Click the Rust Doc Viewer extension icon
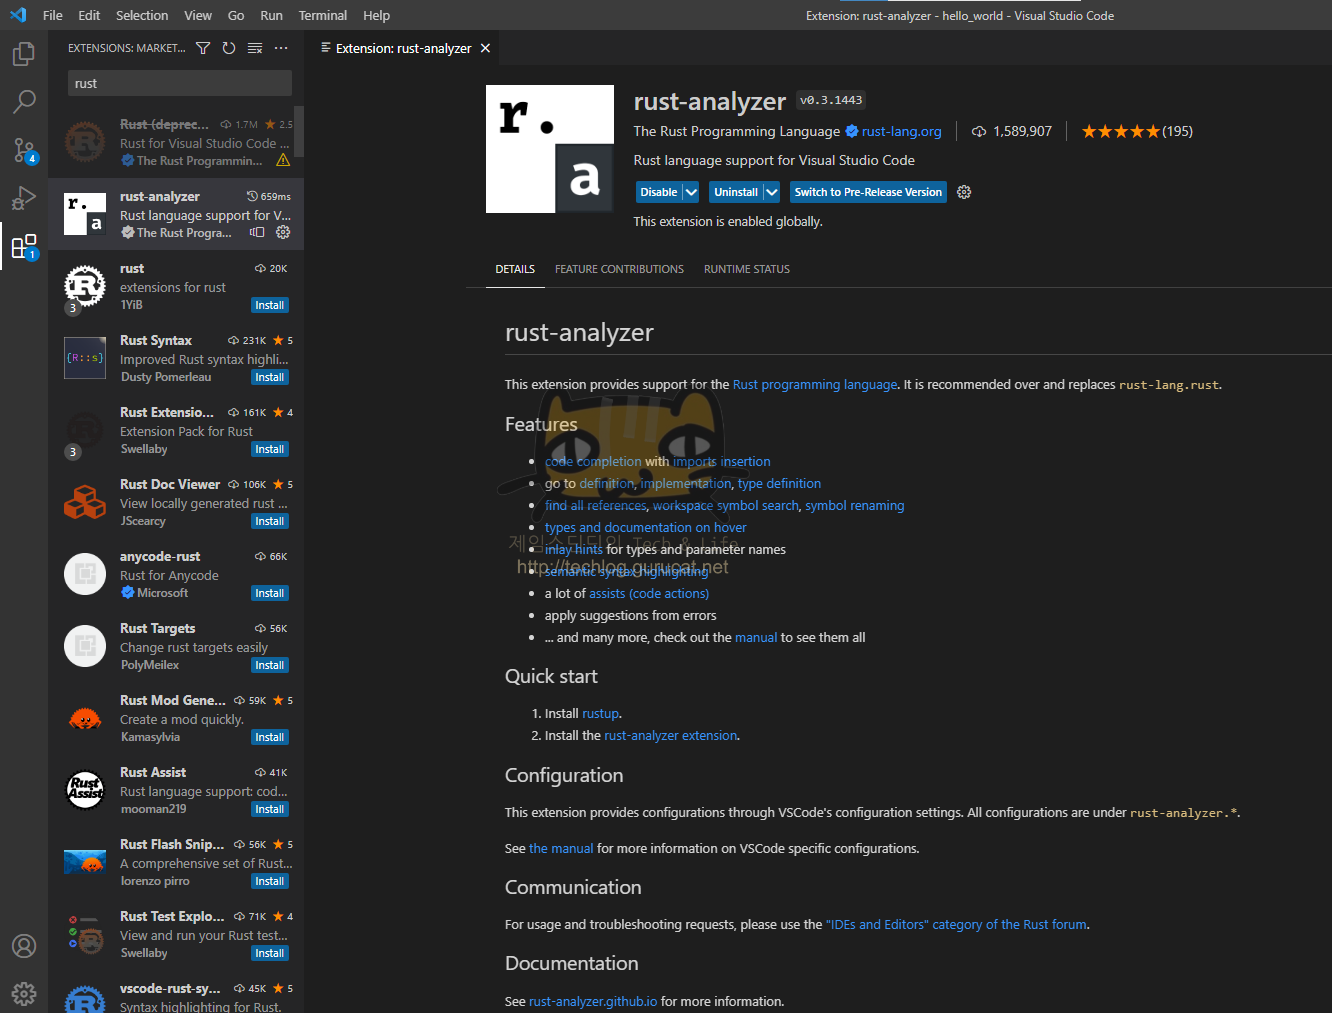Viewport: 1332px width, 1013px height. coord(85,502)
